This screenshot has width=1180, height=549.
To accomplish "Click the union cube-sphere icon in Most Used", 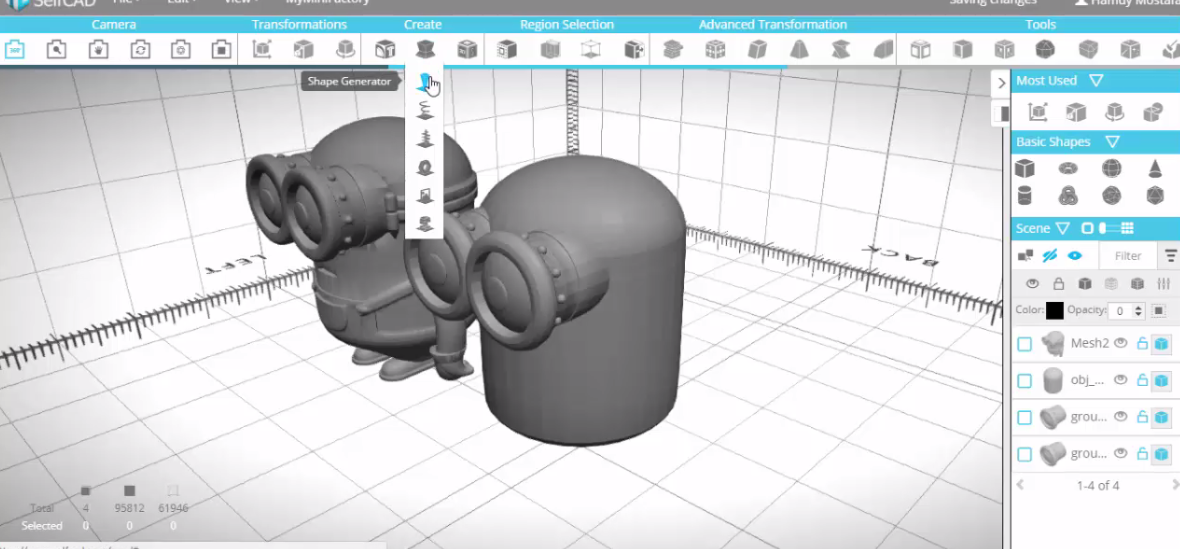I will point(1153,113).
